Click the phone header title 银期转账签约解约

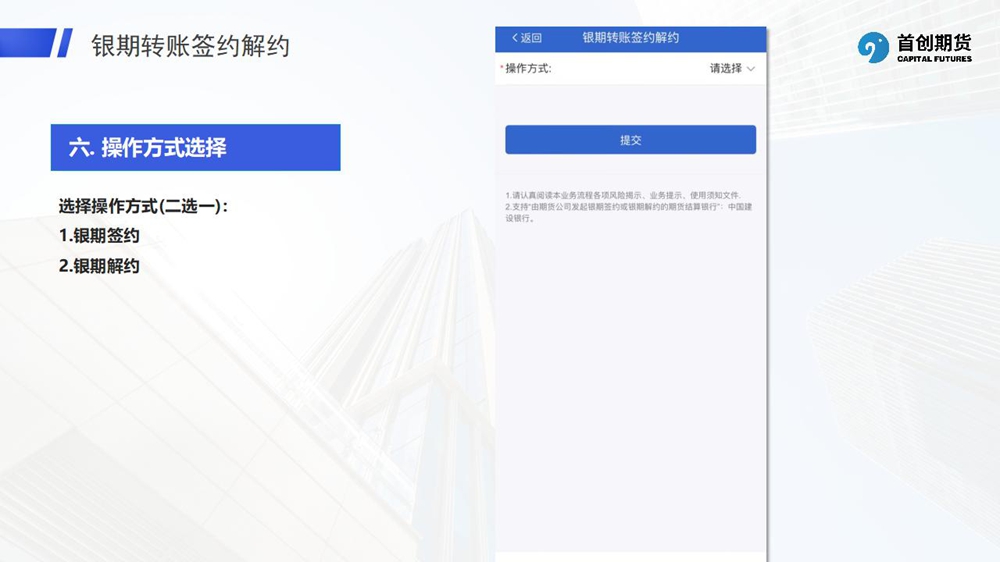click(x=630, y=38)
